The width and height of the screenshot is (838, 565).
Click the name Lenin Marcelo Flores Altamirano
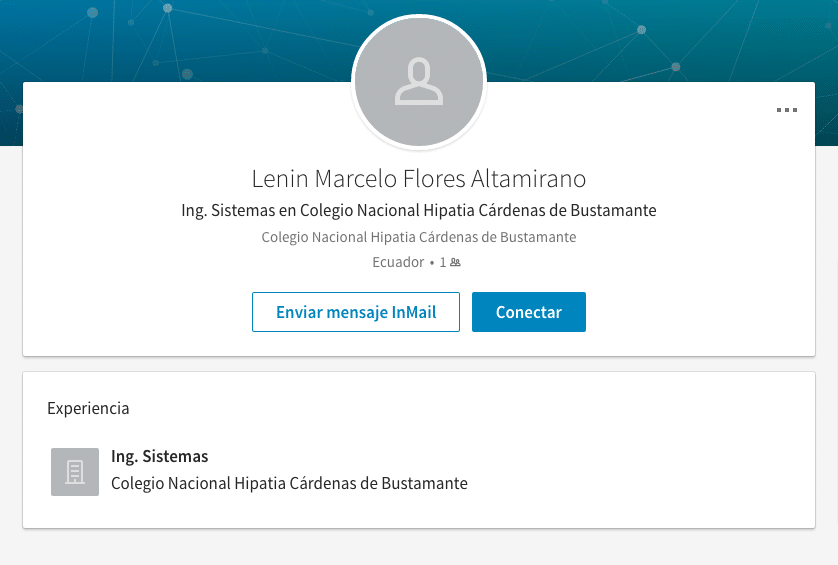point(419,179)
